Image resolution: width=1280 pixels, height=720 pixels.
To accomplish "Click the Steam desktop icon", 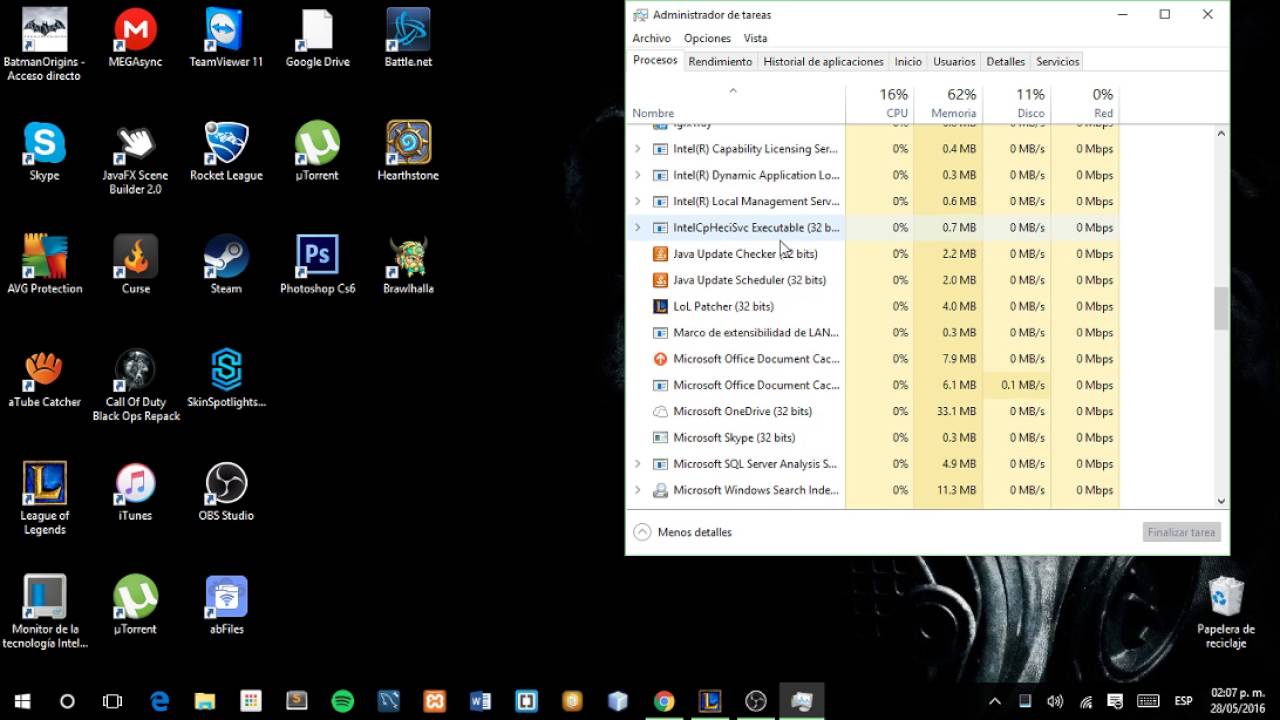I will 226,265.
